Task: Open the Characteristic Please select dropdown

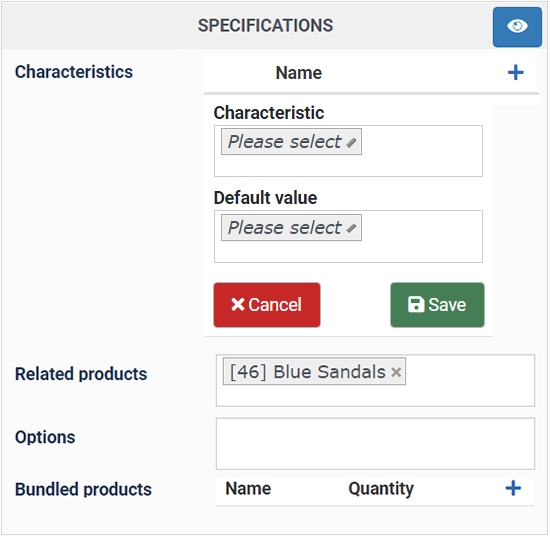Action: [291, 142]
